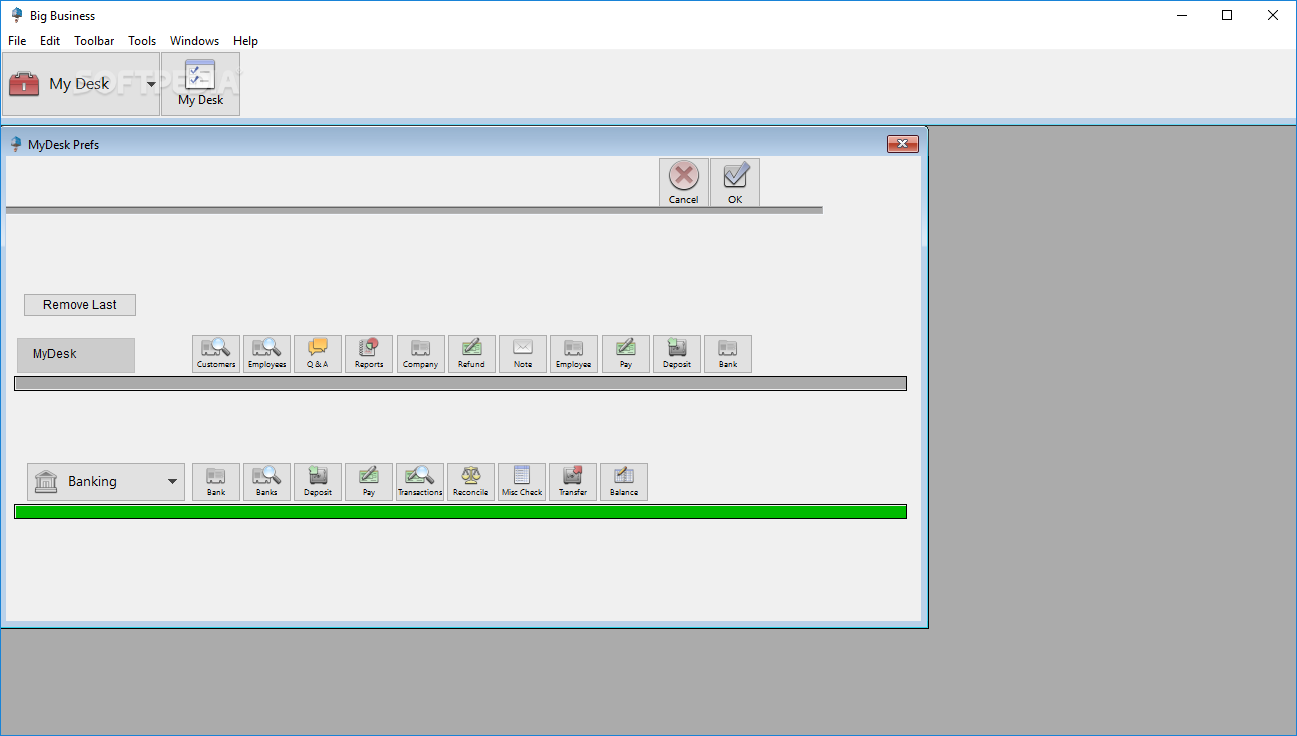
Task: Click the Transactions icon
Action: 420,482
